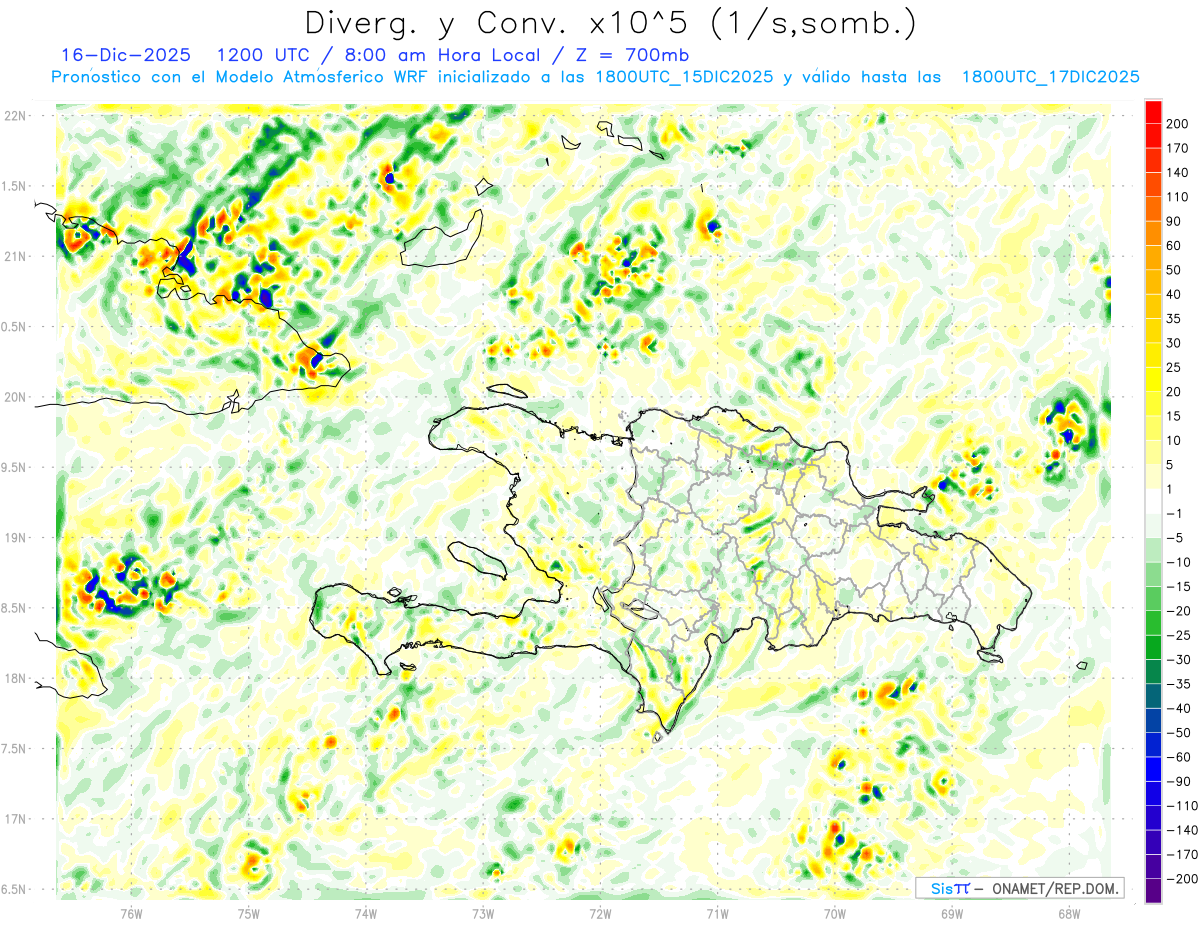The width and height of the screenshot is (1200, 927).
Task: Select the date text "16-Dic-2025"
Action: (x=126, y=55)
